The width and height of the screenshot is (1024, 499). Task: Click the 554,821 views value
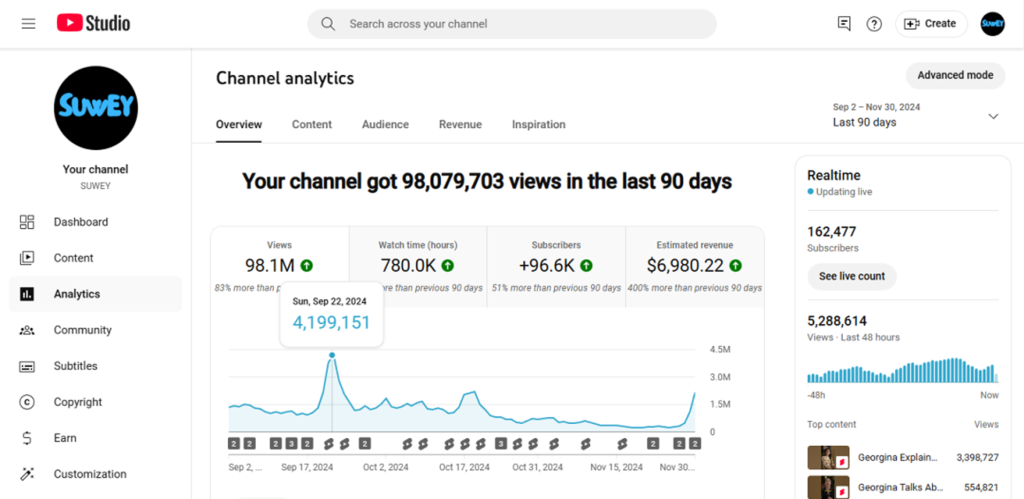pyautogui.click(x=982, y=487)
